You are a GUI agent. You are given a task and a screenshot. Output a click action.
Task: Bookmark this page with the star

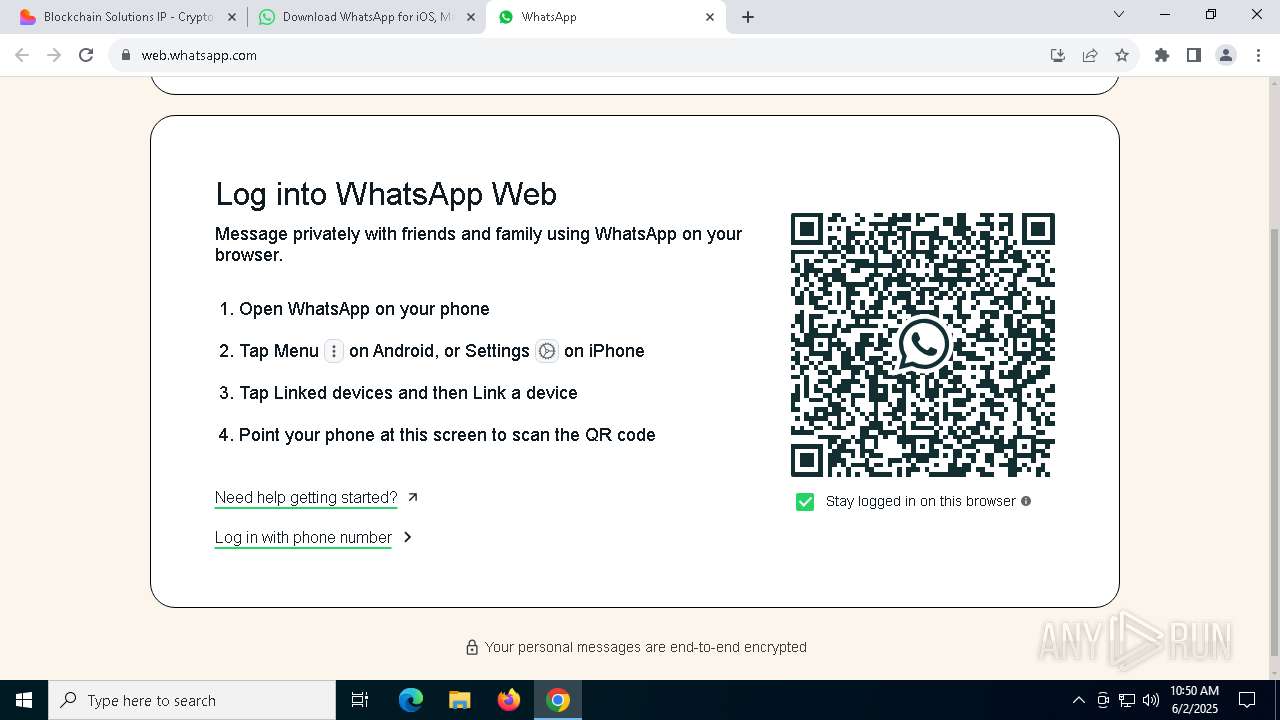point(1122,55)
